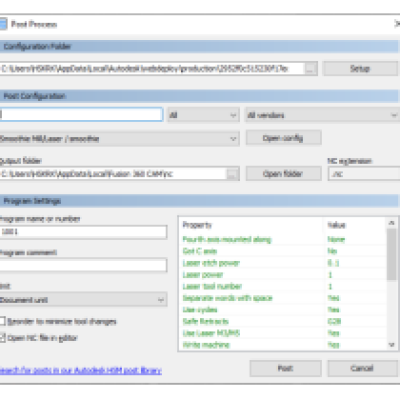Click the property list scroll up arrow
This screenshot has height=400, width=400.
click(392, 223)
